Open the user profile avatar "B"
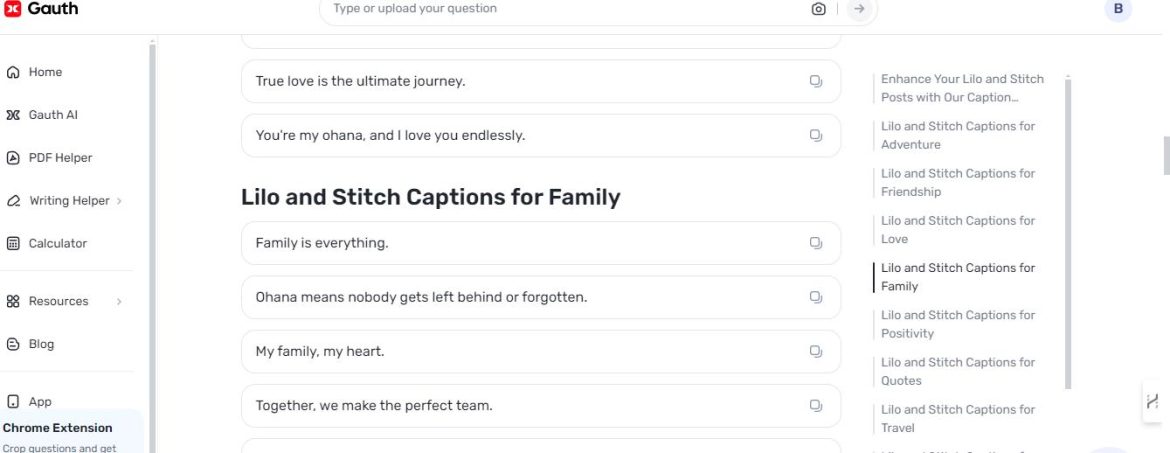Image resolution: width=1170 pixels, height=453 pixels. tap(1118, 9)
